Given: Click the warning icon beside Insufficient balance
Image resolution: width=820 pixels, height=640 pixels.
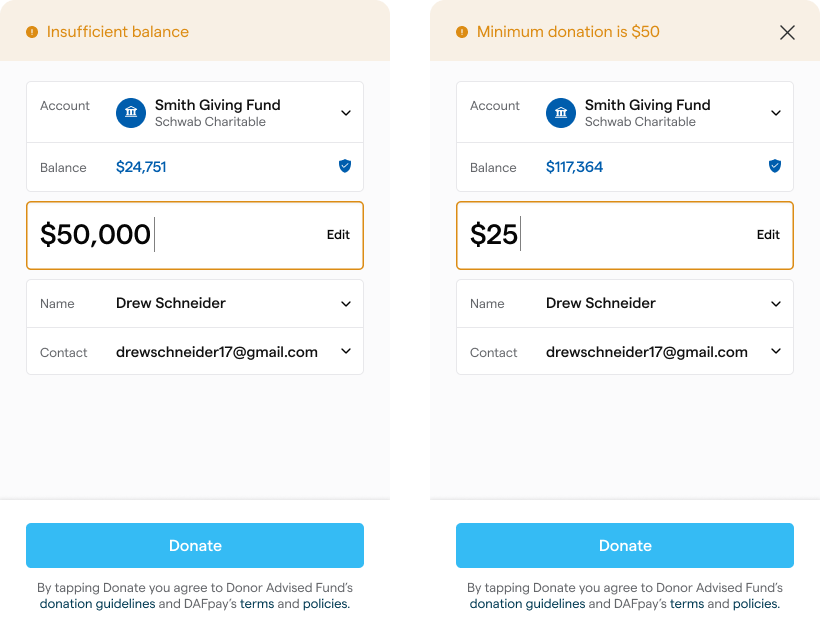Looking at the screenshot, I should coord(32,32).
